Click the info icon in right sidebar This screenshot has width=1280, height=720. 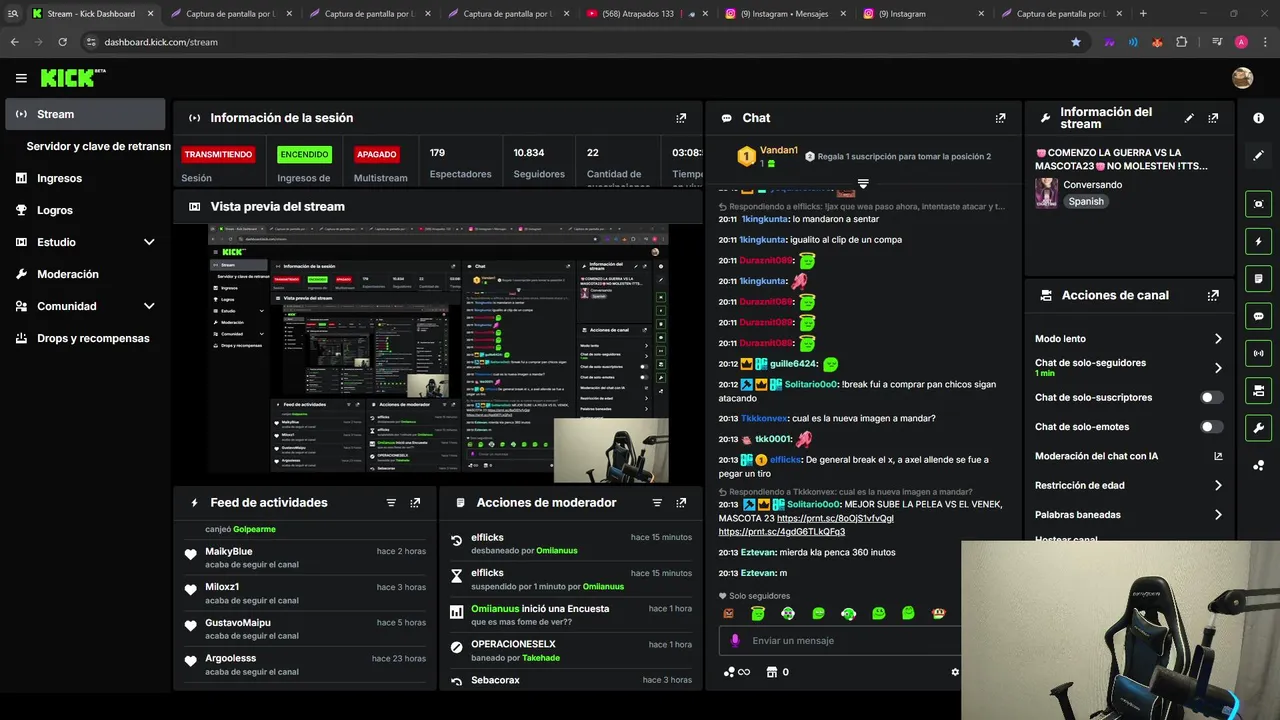point(1258,118)
